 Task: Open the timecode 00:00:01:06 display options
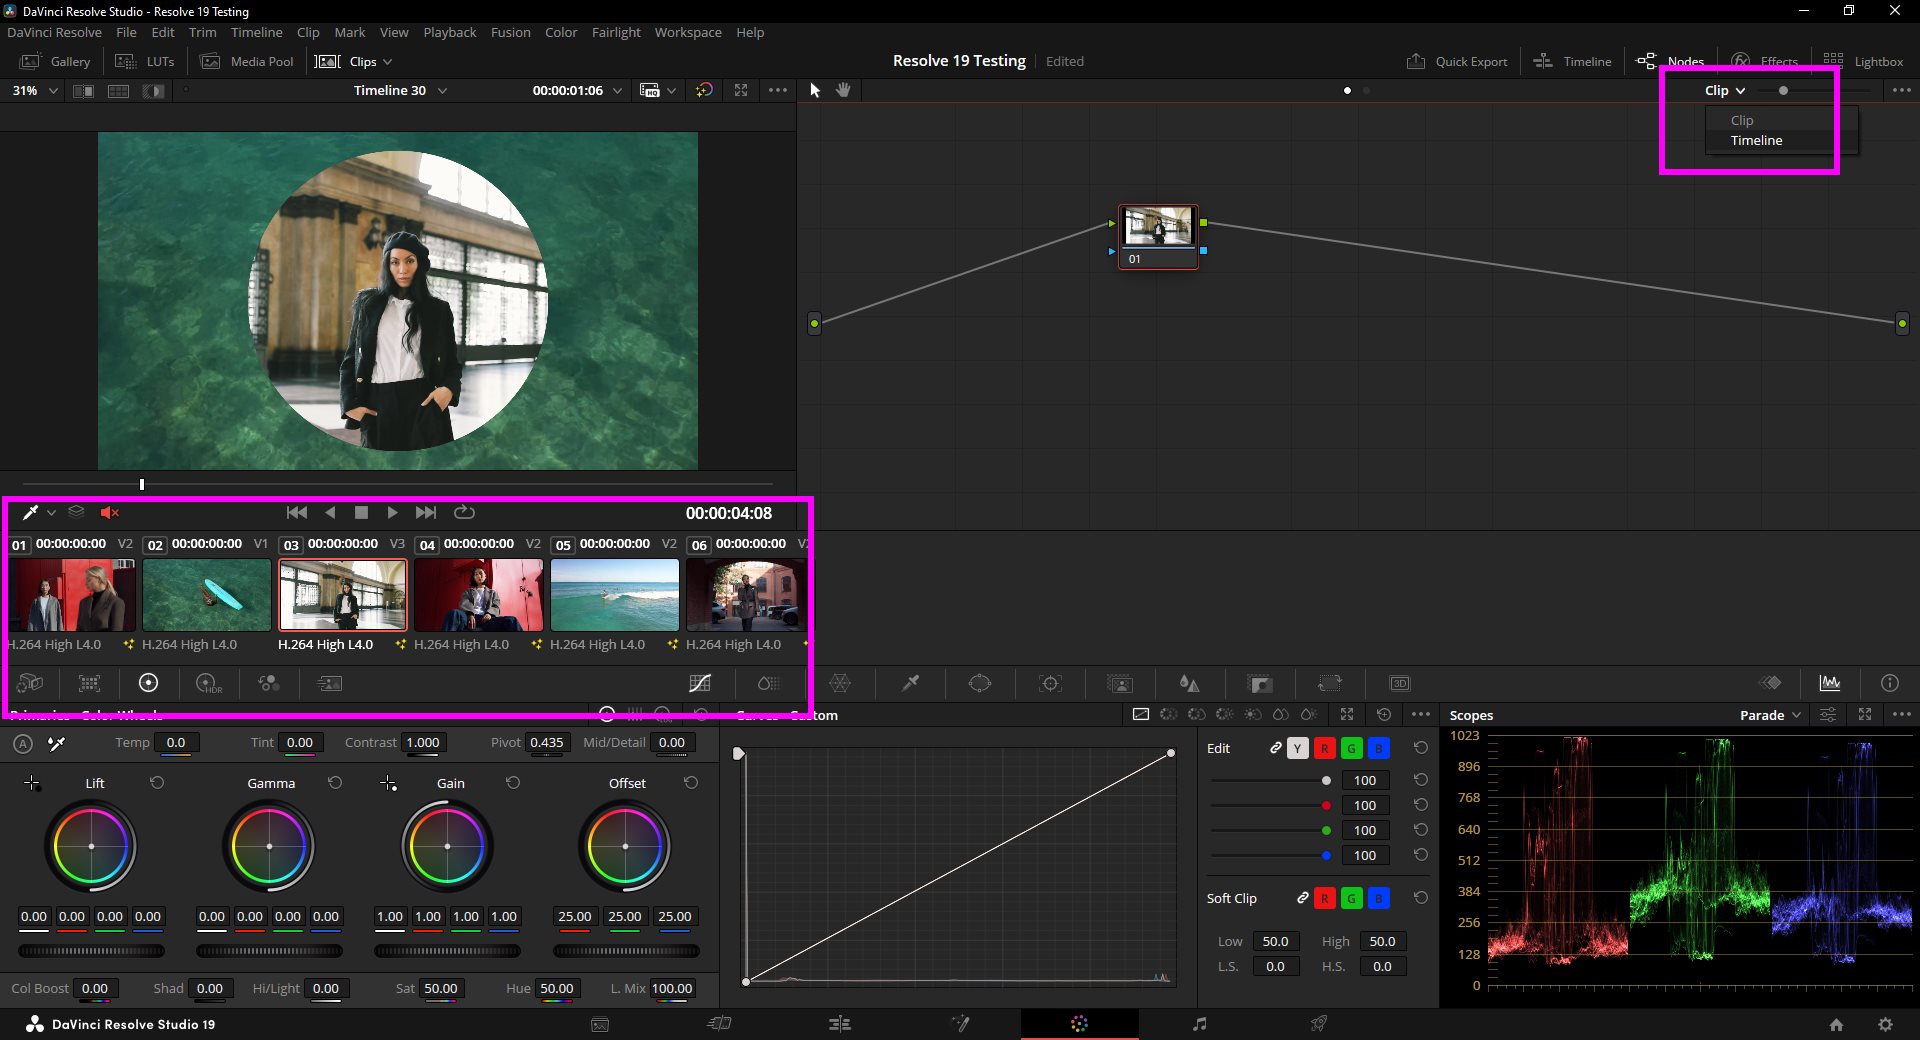(577, 90)
